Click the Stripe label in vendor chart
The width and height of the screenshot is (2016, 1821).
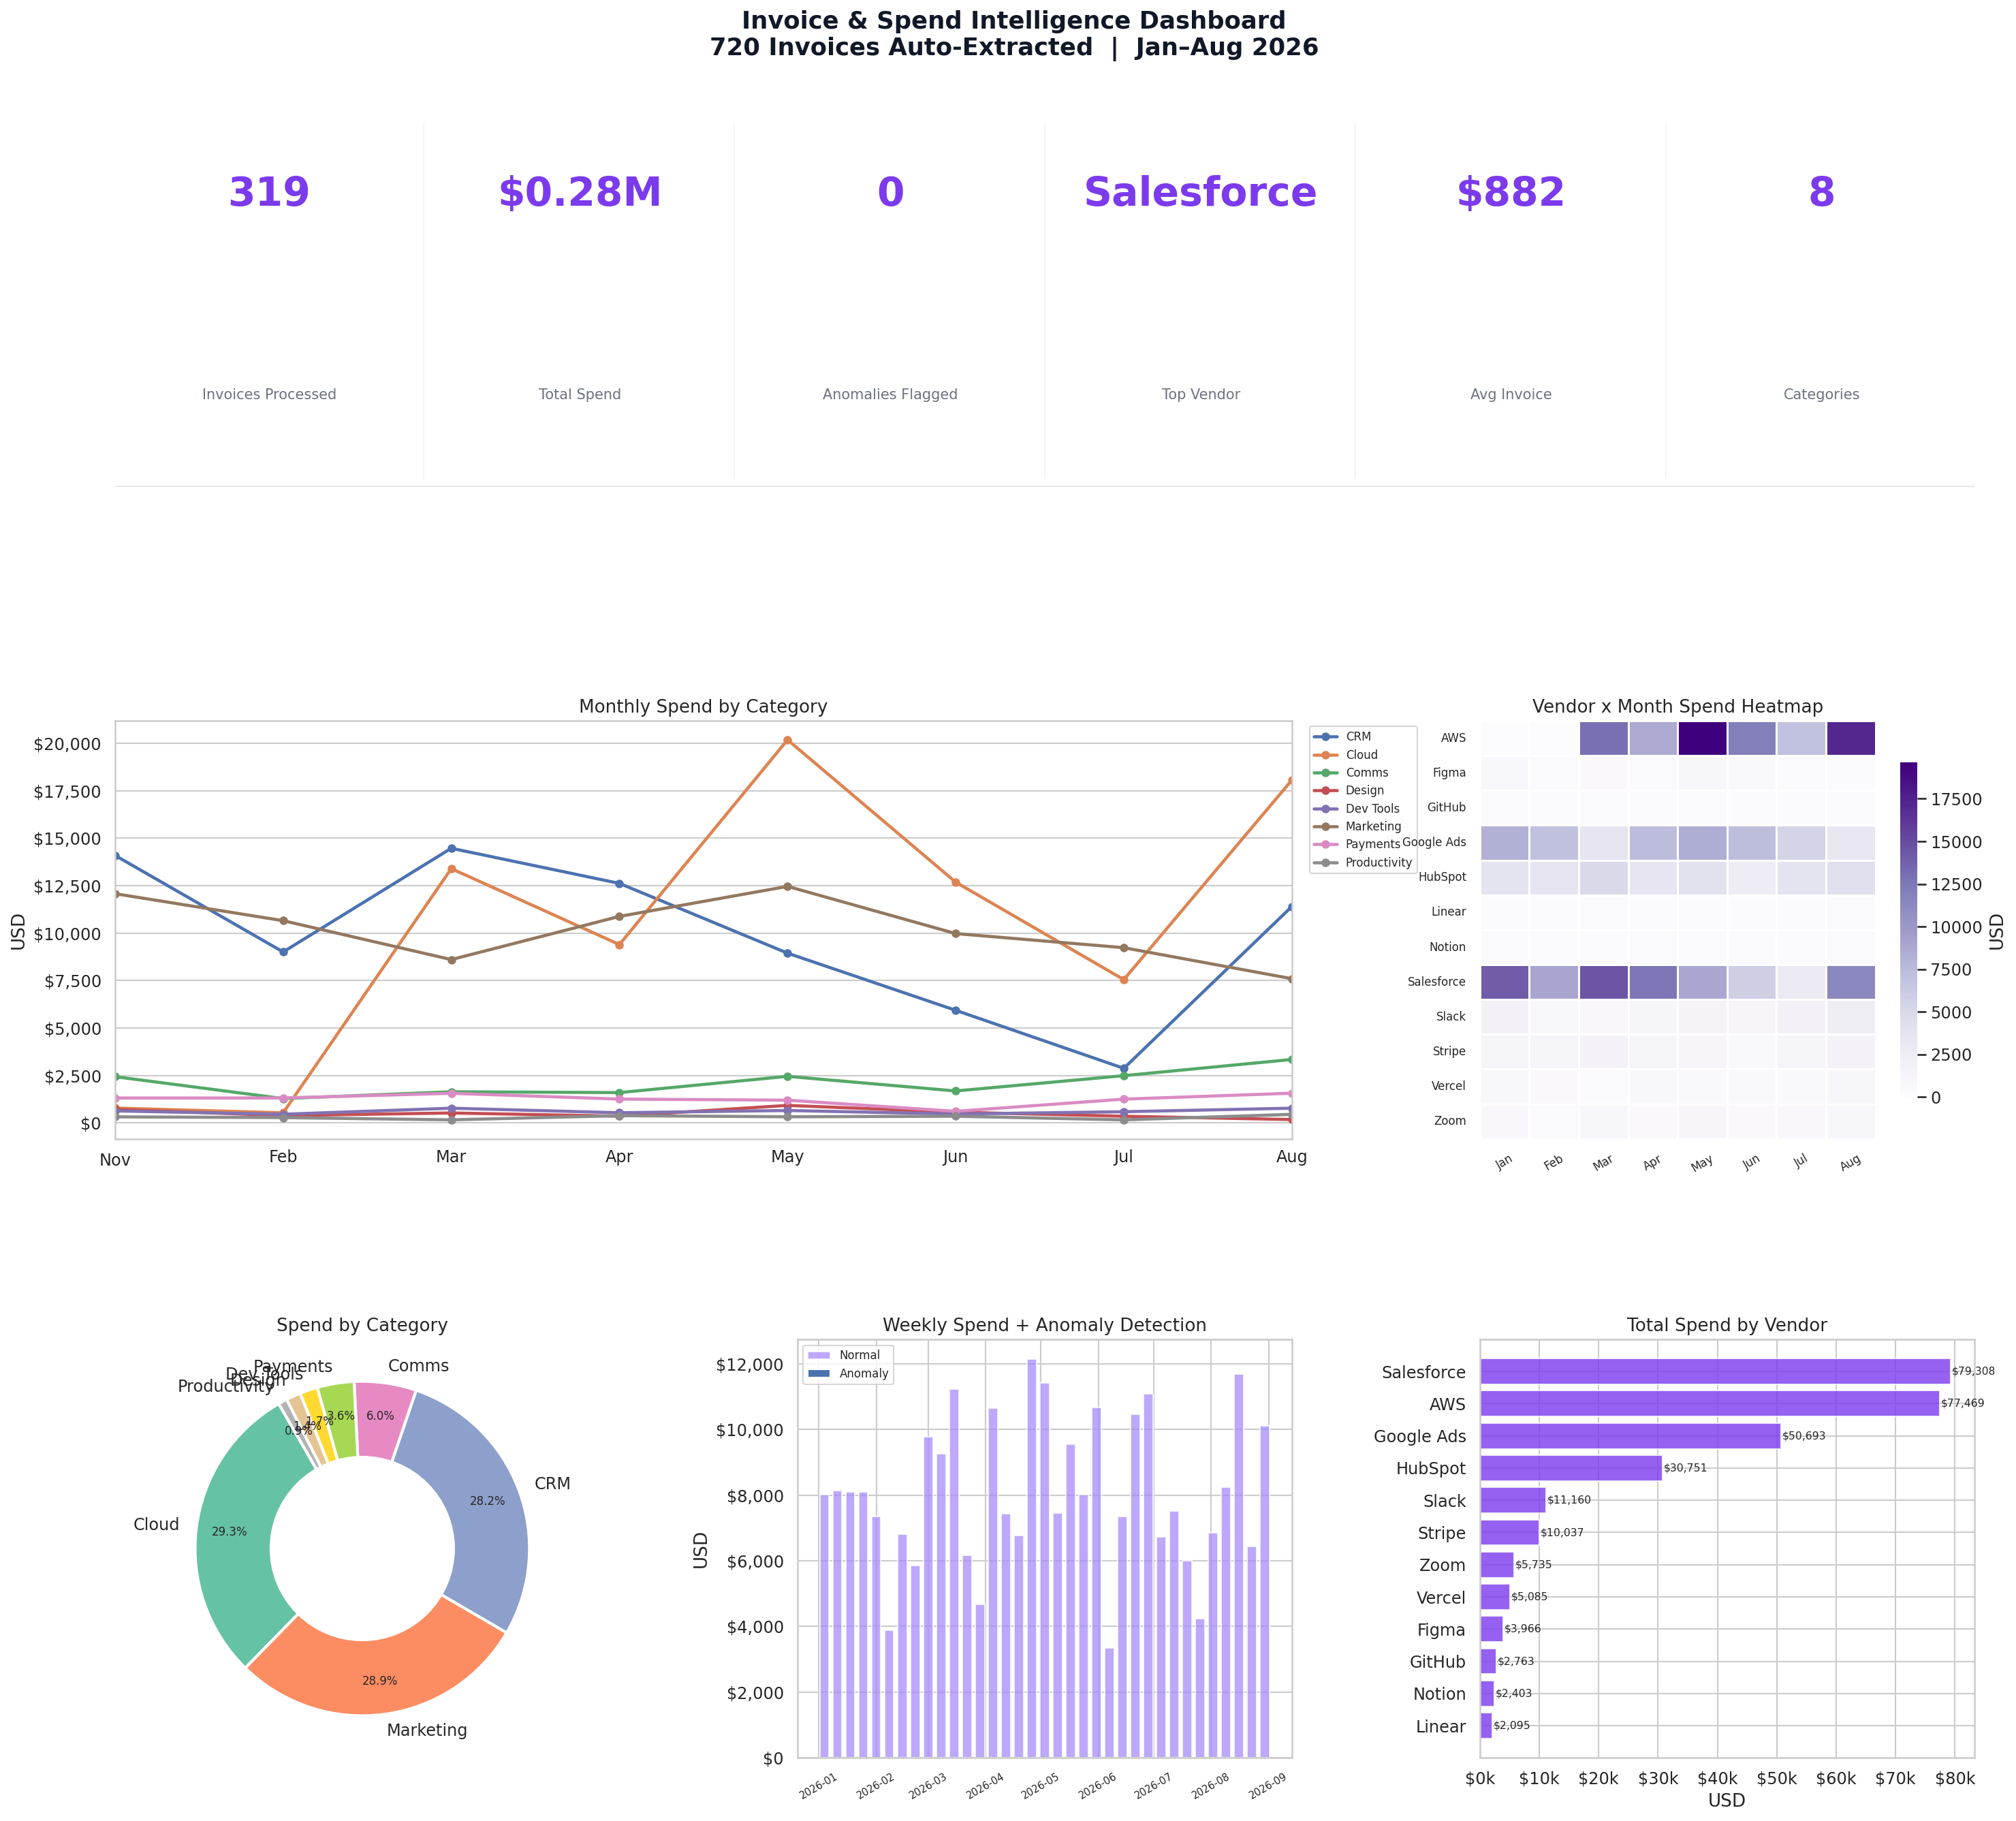[x=1442, y=1533]
